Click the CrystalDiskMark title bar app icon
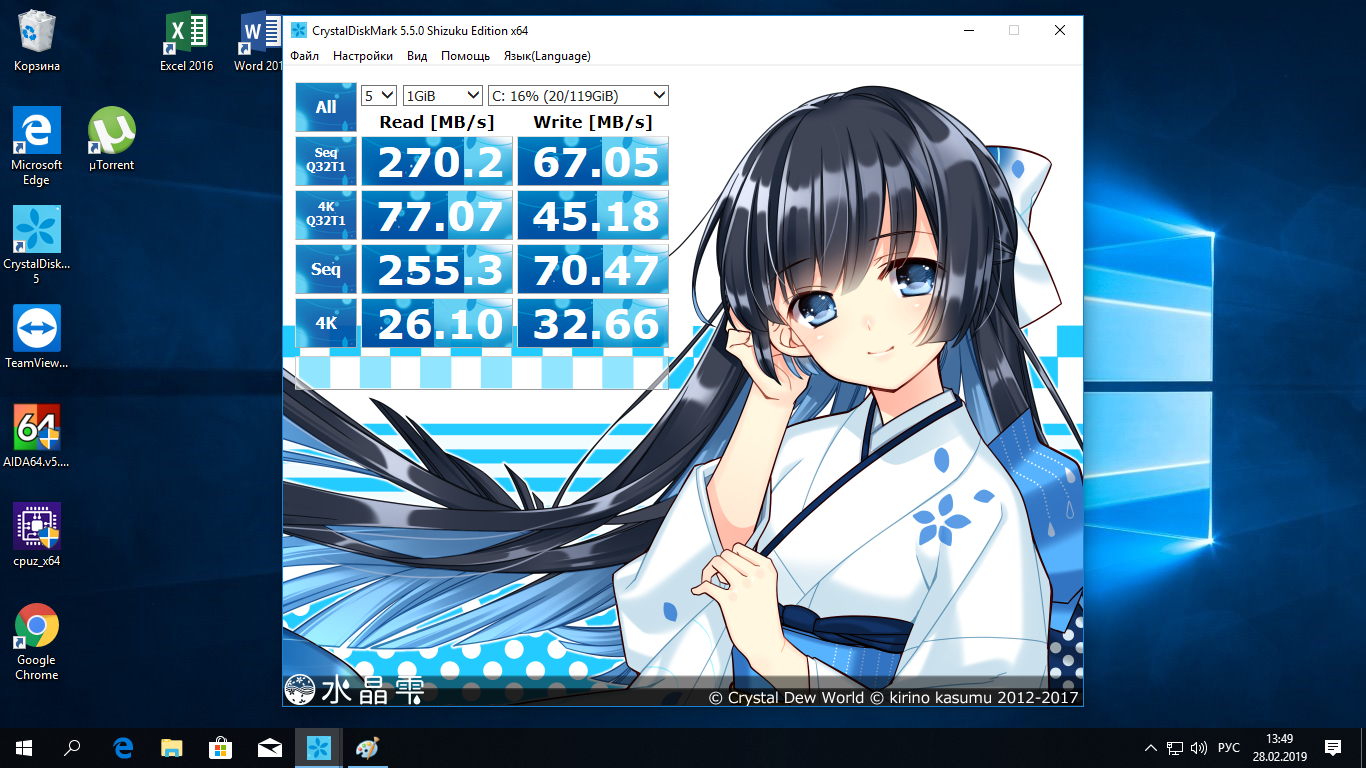 click(298, 30)
